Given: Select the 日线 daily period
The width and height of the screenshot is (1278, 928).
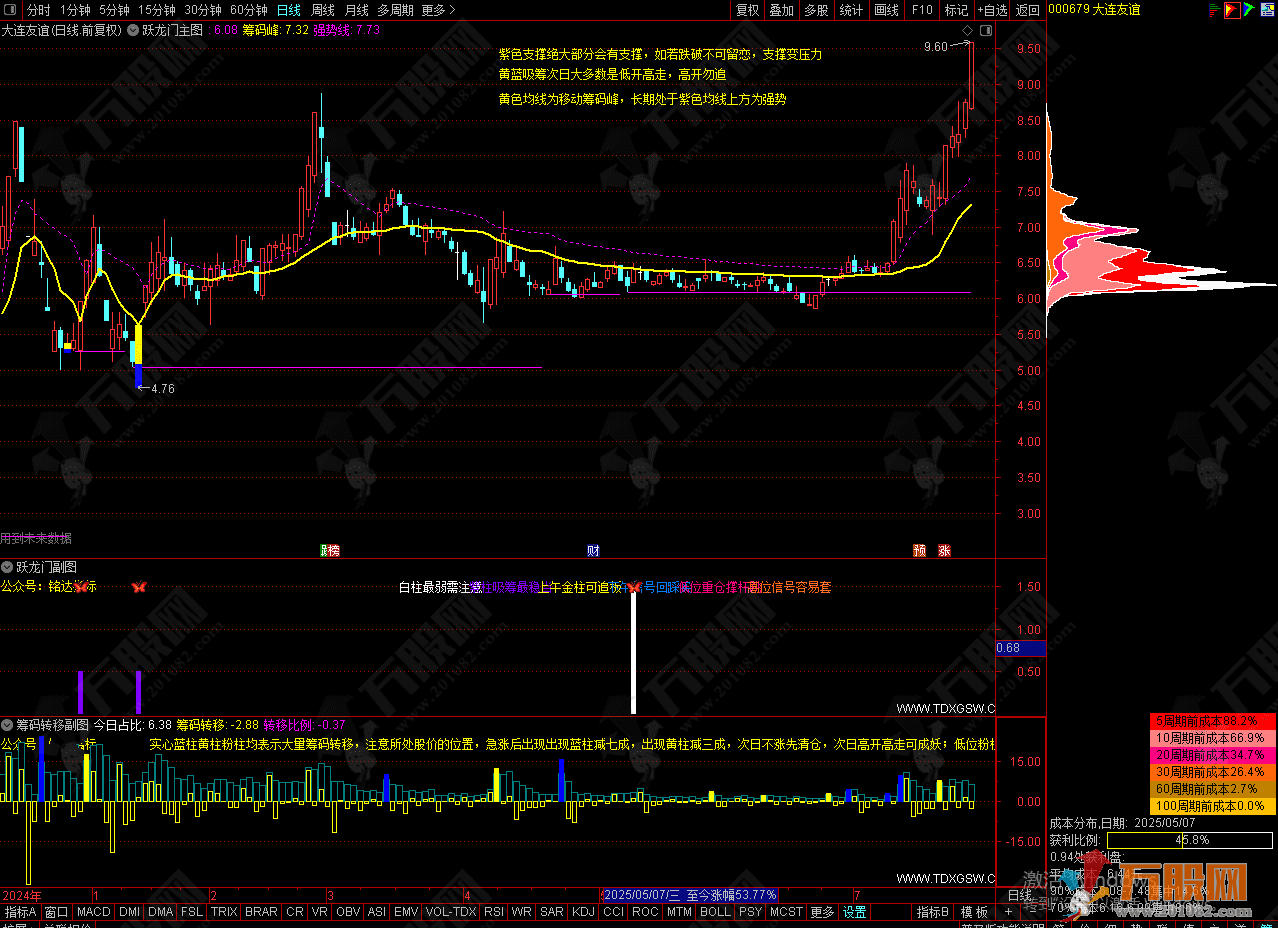Looking at the screenshot, I should (288, 10).
